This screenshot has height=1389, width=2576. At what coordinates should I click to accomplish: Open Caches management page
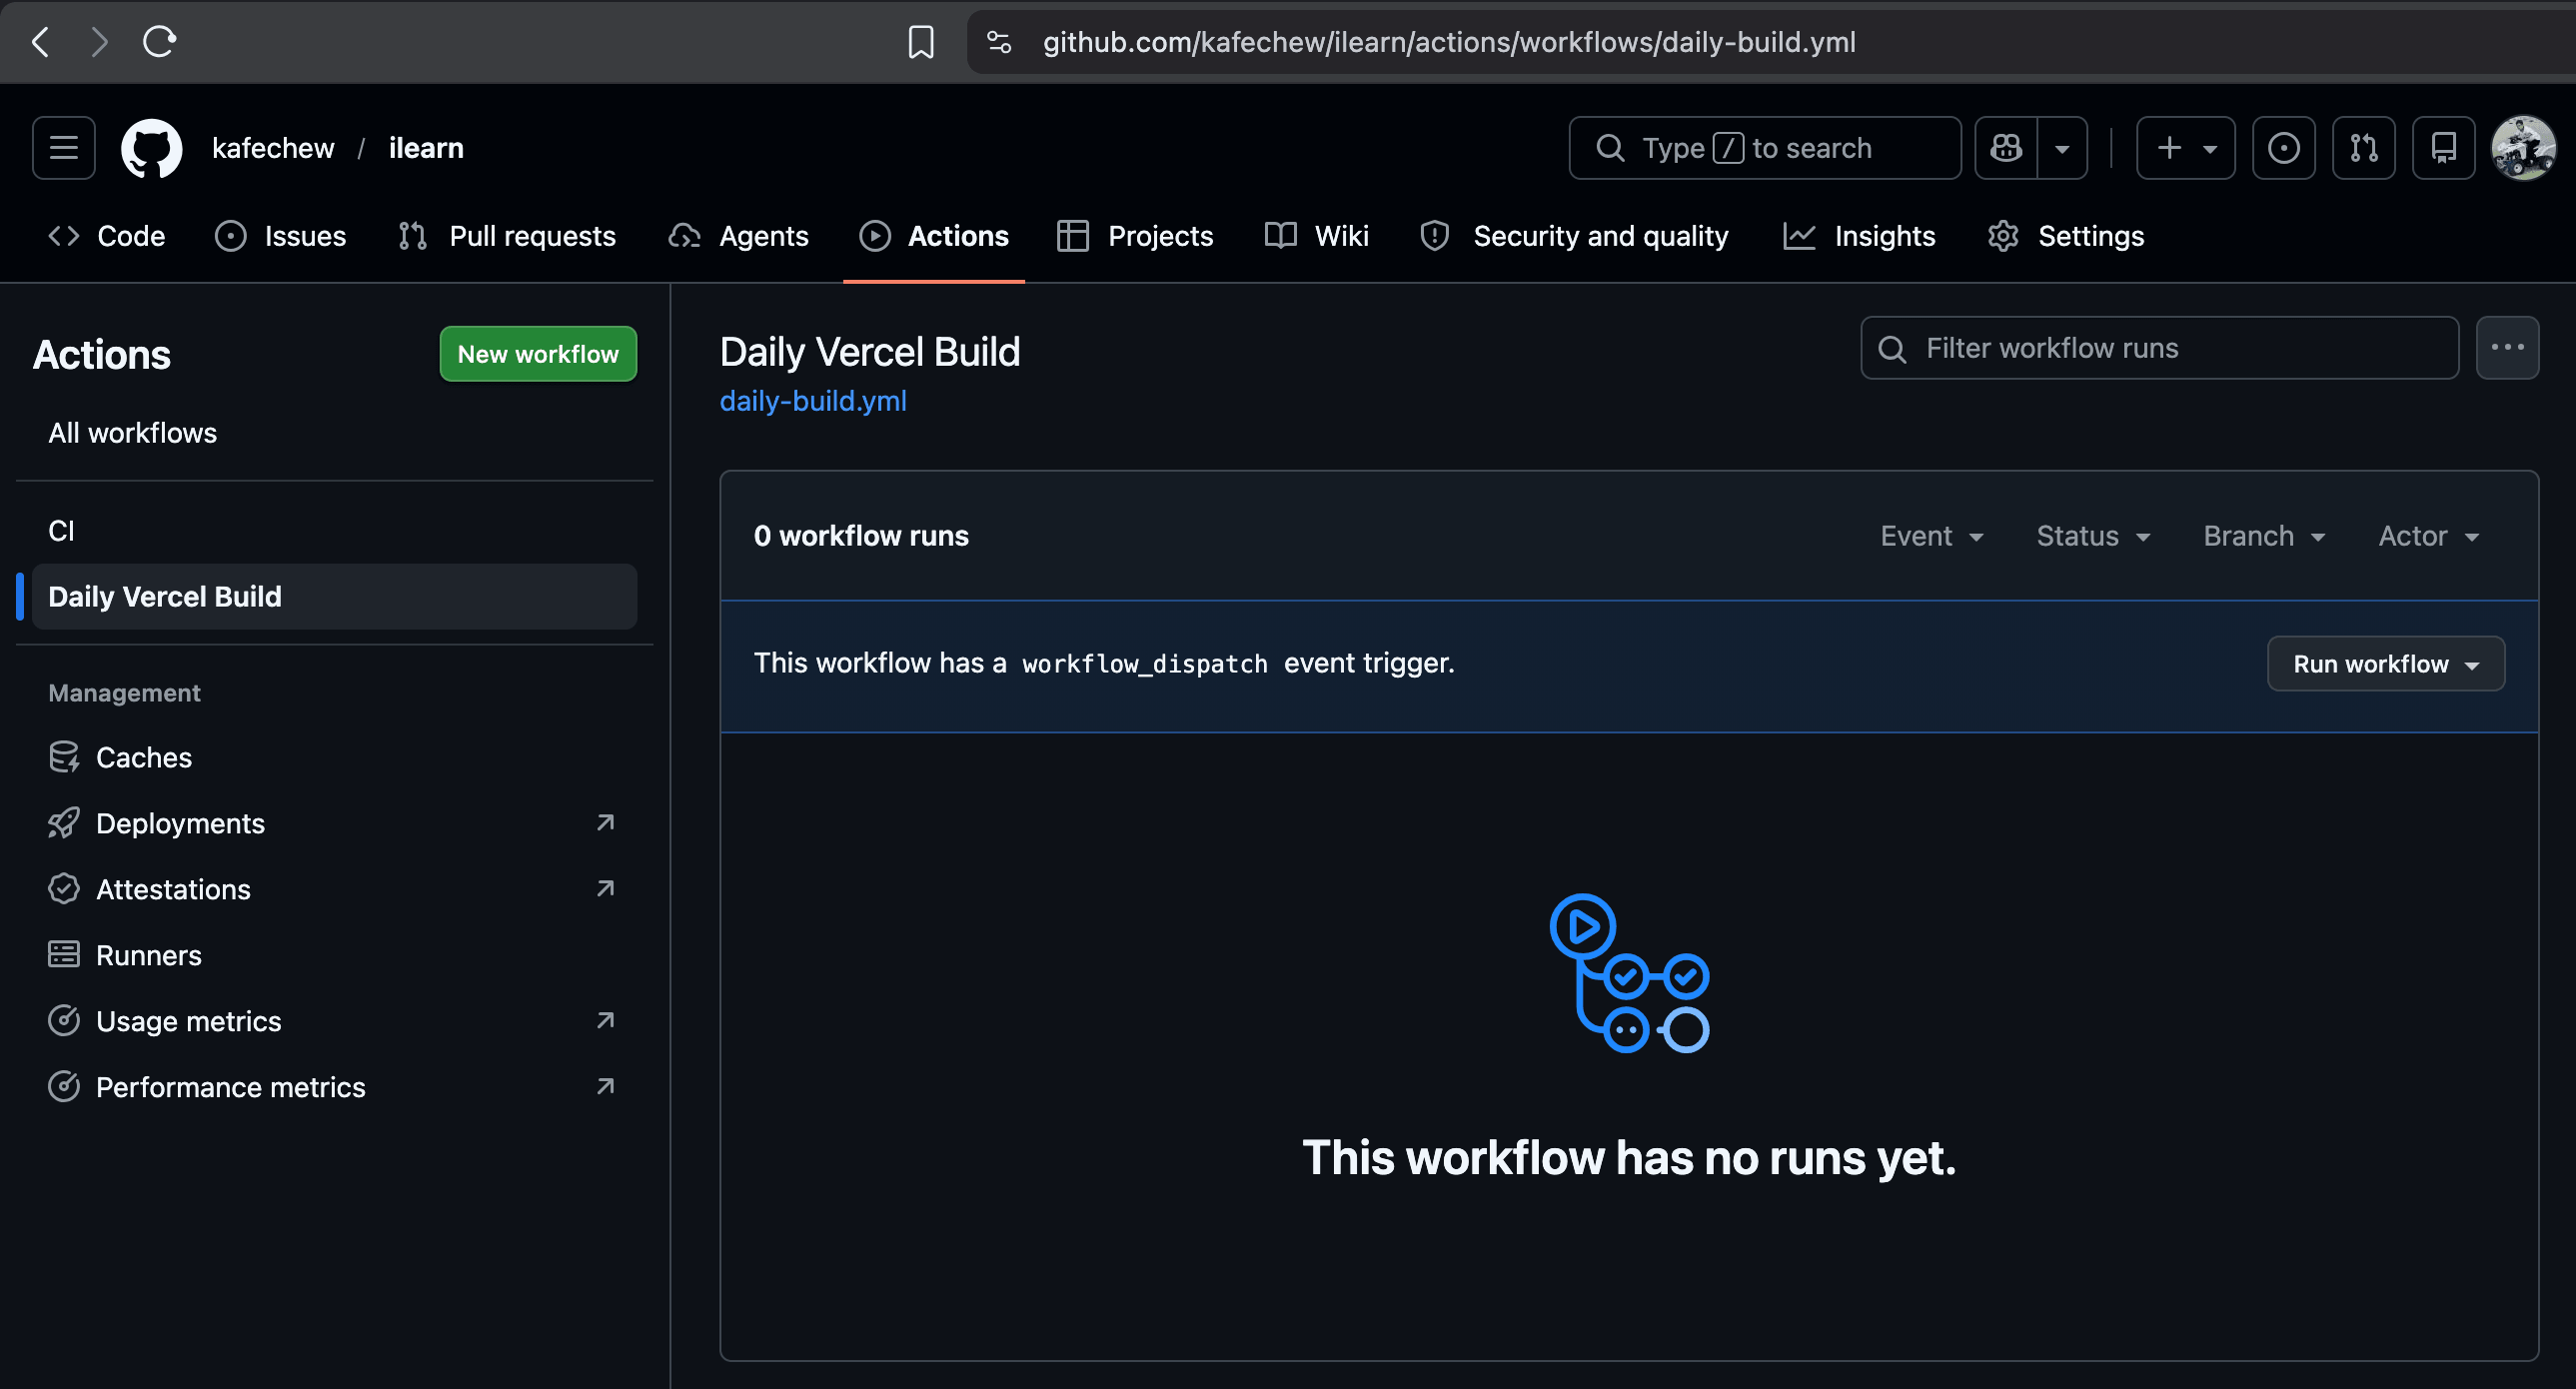[335, 757]
